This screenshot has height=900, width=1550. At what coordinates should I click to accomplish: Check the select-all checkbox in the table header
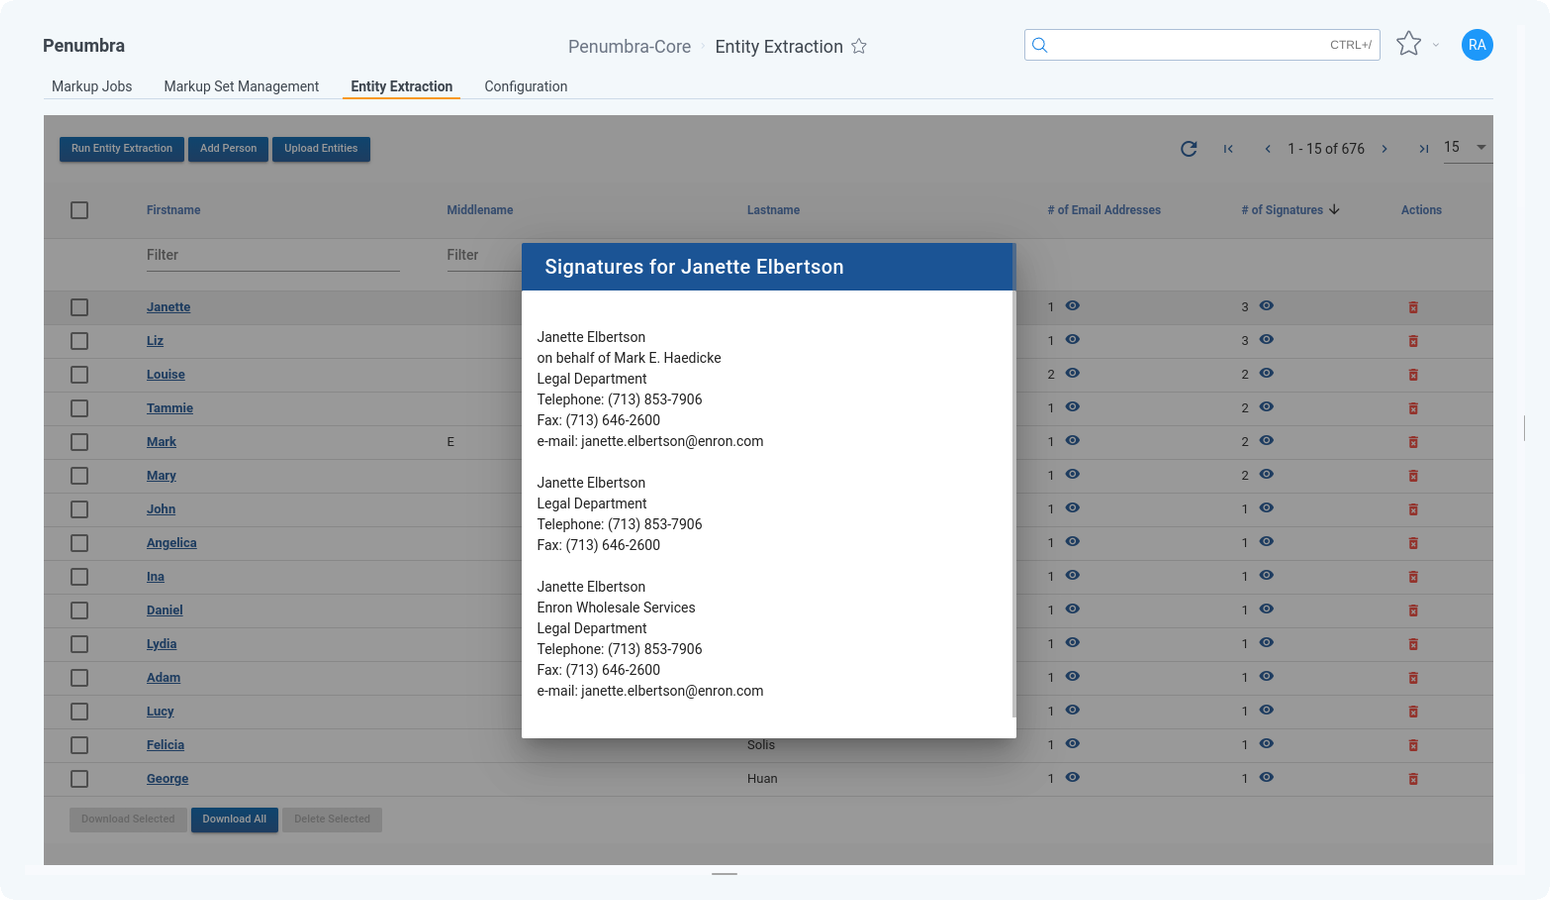(80, 210)
